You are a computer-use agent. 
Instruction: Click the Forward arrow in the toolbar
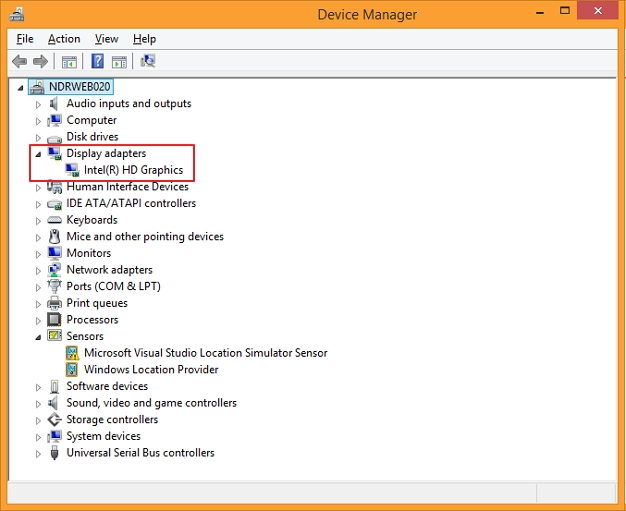41,61
